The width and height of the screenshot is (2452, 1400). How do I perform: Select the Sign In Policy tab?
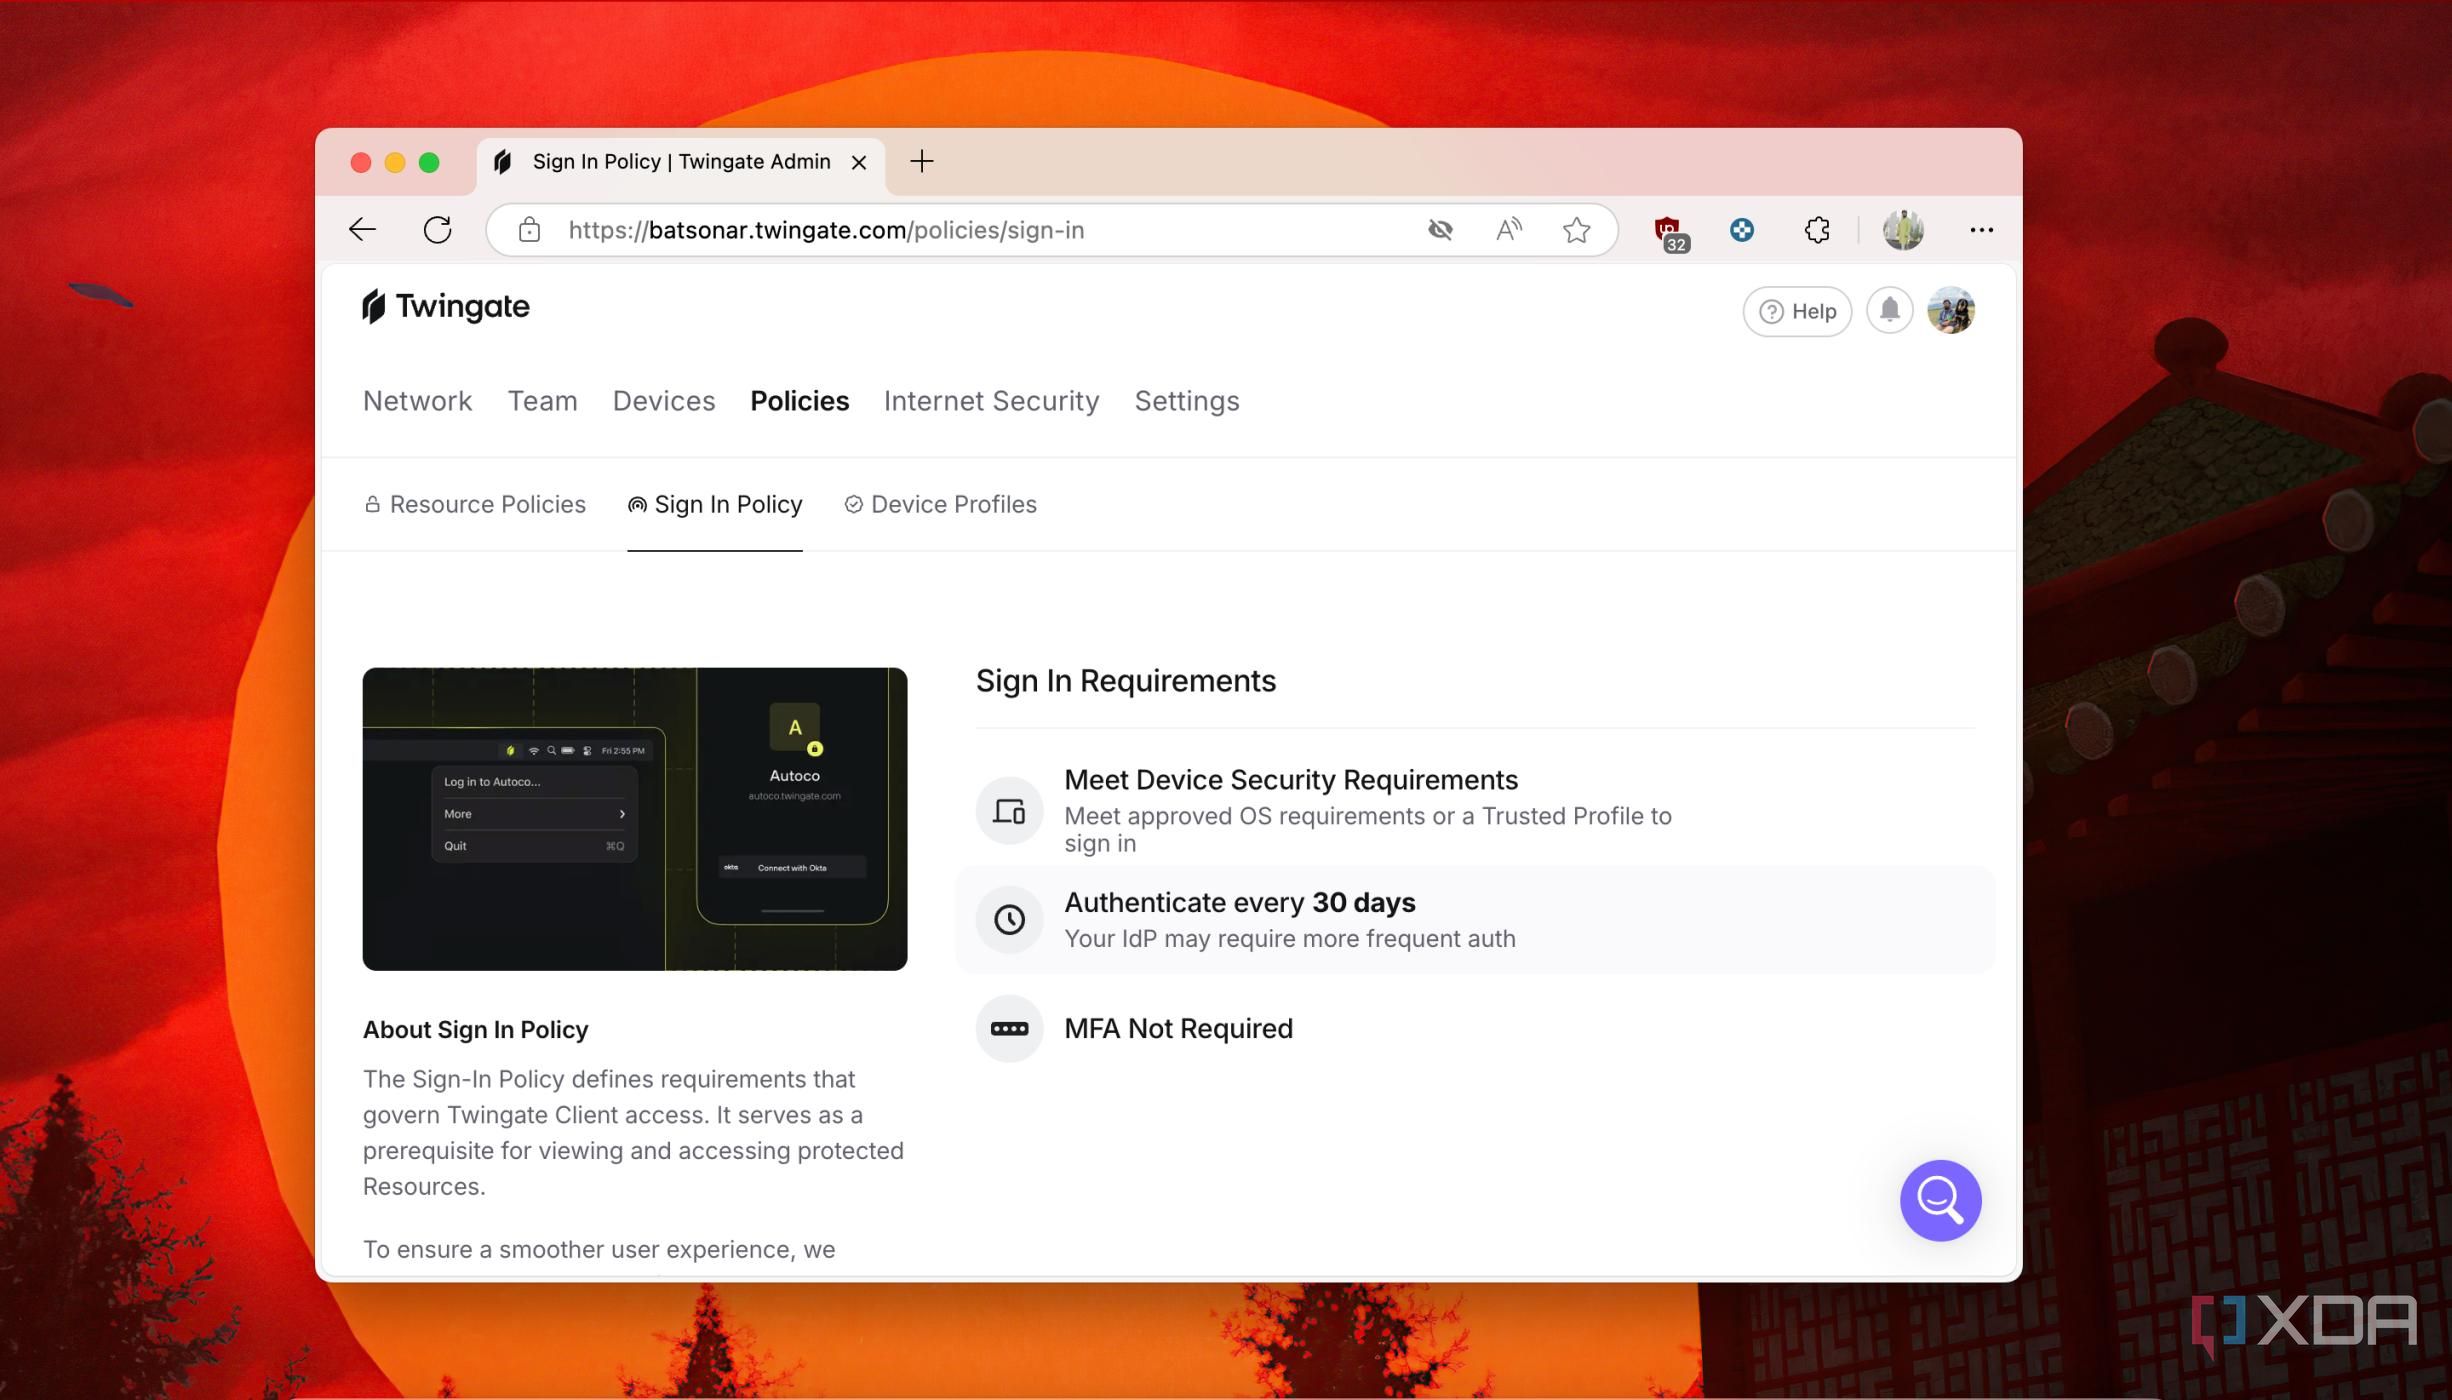pyautogui.click(x=715, y=504)
